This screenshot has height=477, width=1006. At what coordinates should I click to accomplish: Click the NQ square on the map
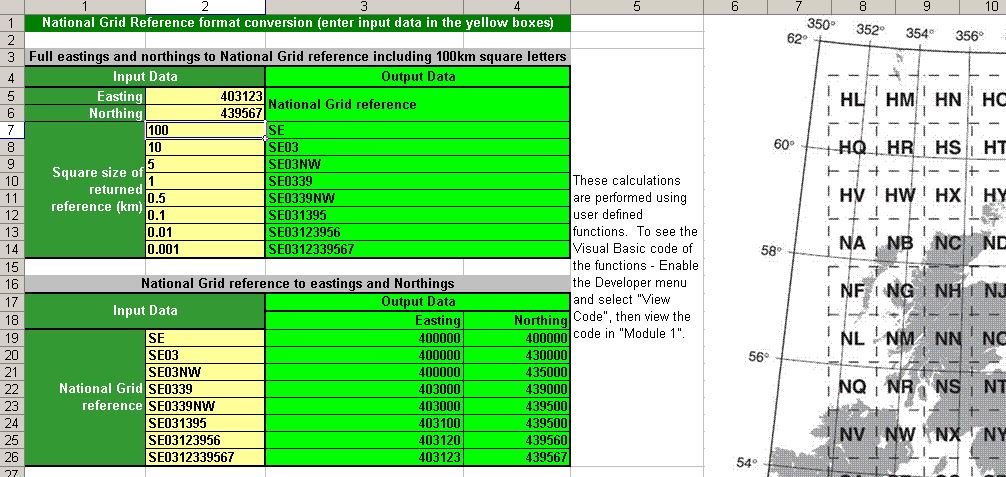(x=853, y=386)
